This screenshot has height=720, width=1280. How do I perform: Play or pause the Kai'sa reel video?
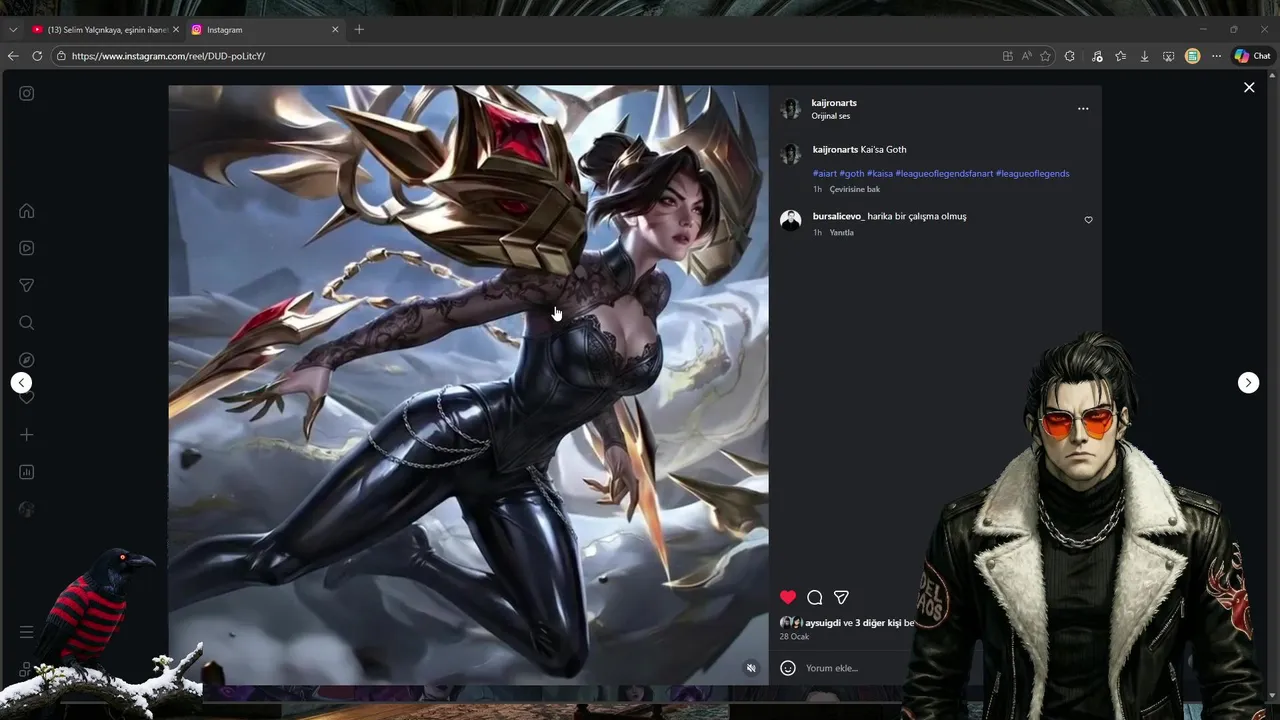click(x=468, y=385)
